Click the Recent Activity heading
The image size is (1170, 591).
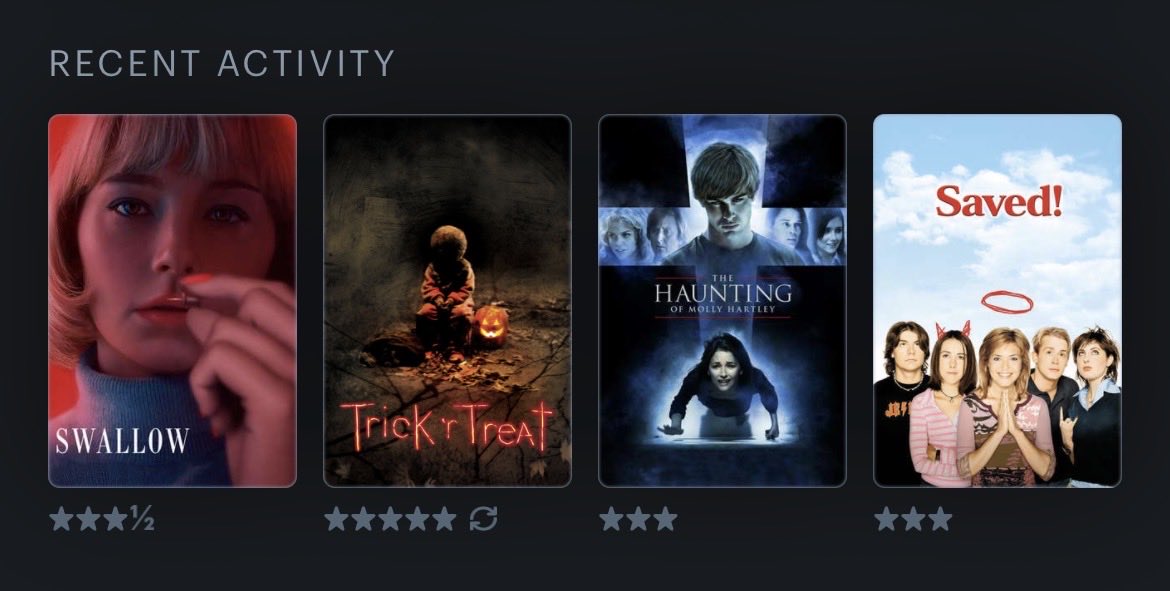[222, 63]
